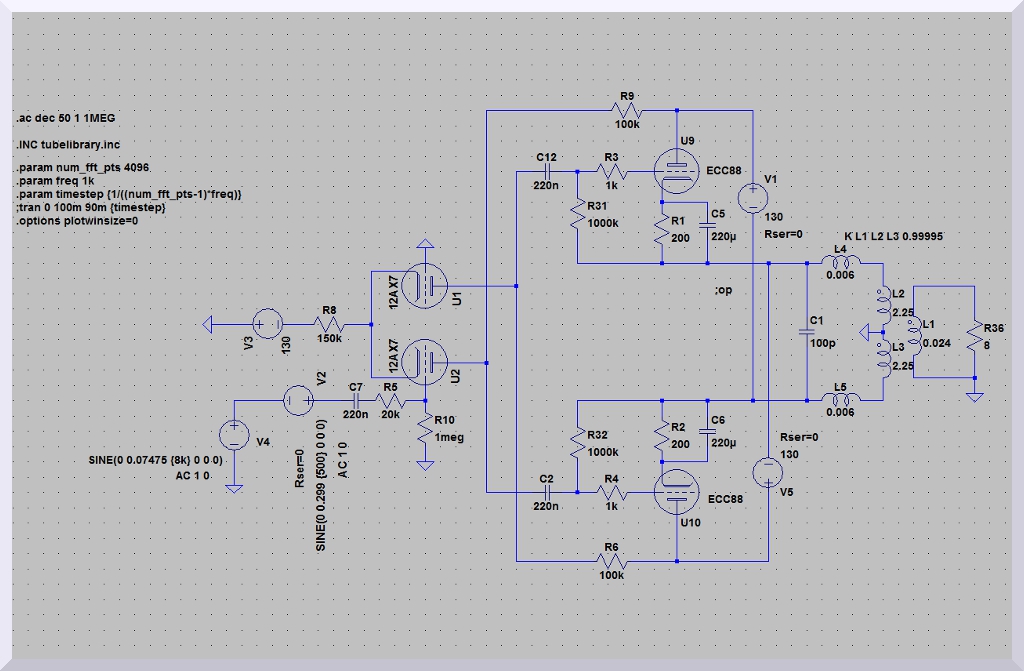Screen dimensions: 1024x671
Task: Select the V4 sine source symbol
Action: [233, 435]
